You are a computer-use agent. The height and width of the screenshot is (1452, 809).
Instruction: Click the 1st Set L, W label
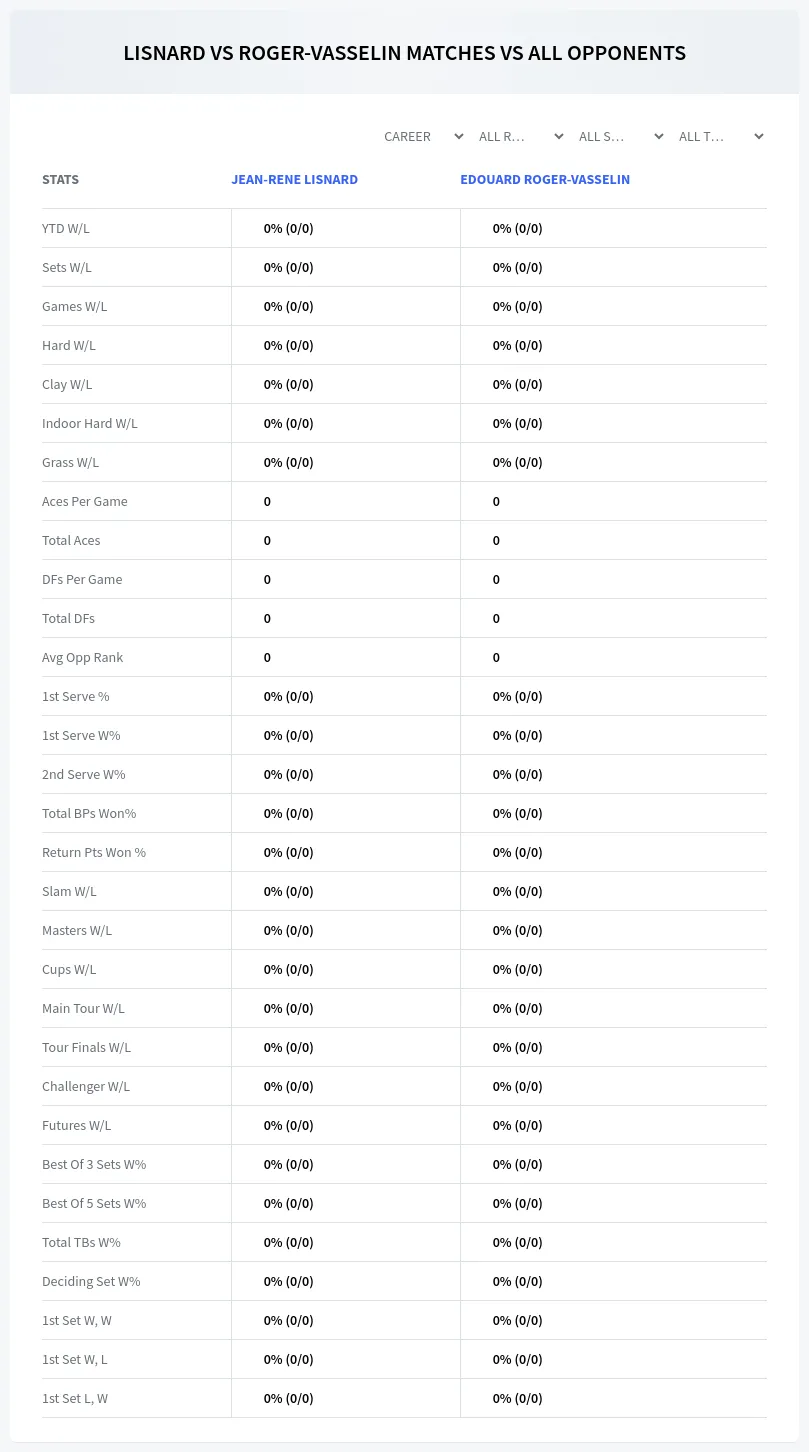[x=75, y=1398]
